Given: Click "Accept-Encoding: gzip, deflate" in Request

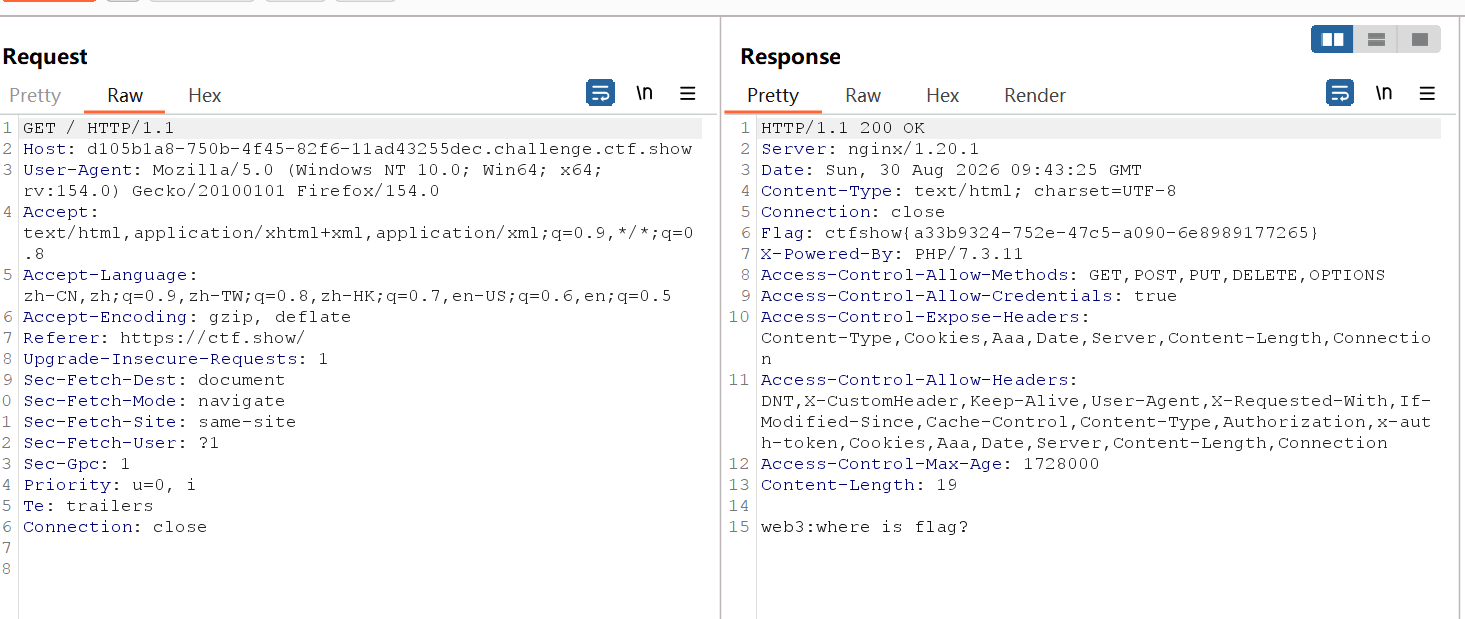Looking at the screenshot, I should click(187, 317).
